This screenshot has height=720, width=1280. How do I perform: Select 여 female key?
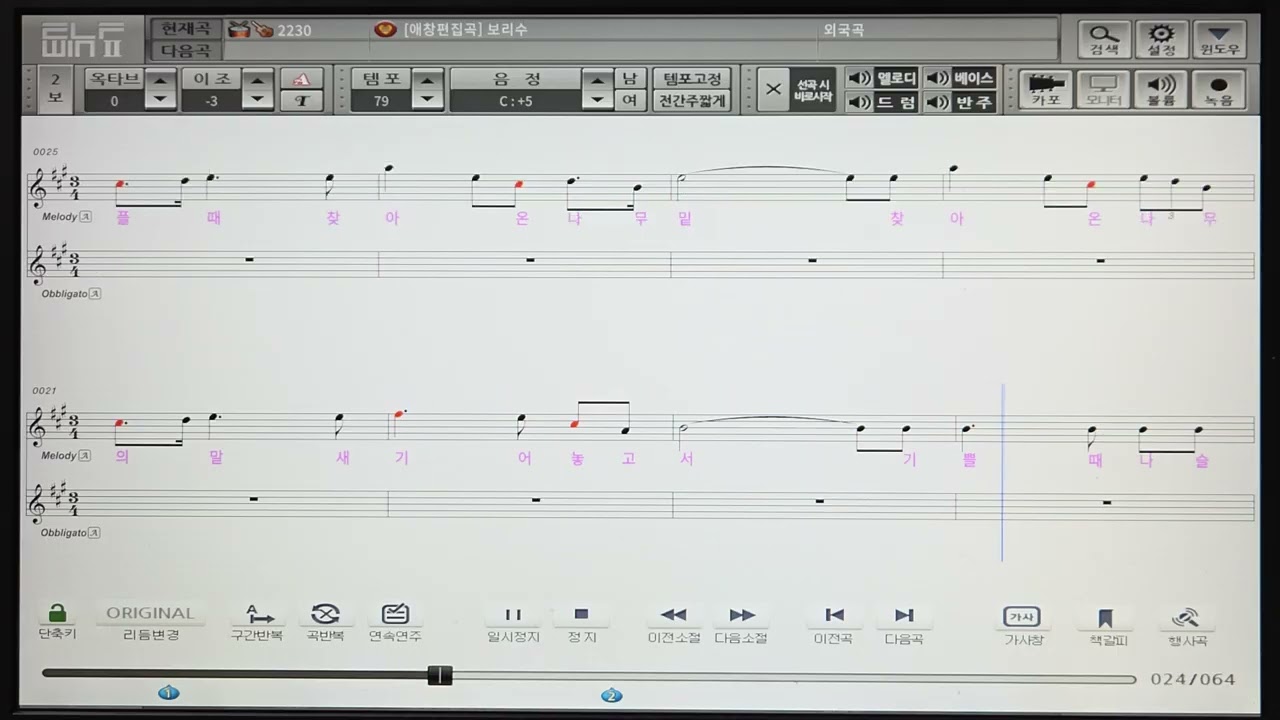tap(629, 100)
